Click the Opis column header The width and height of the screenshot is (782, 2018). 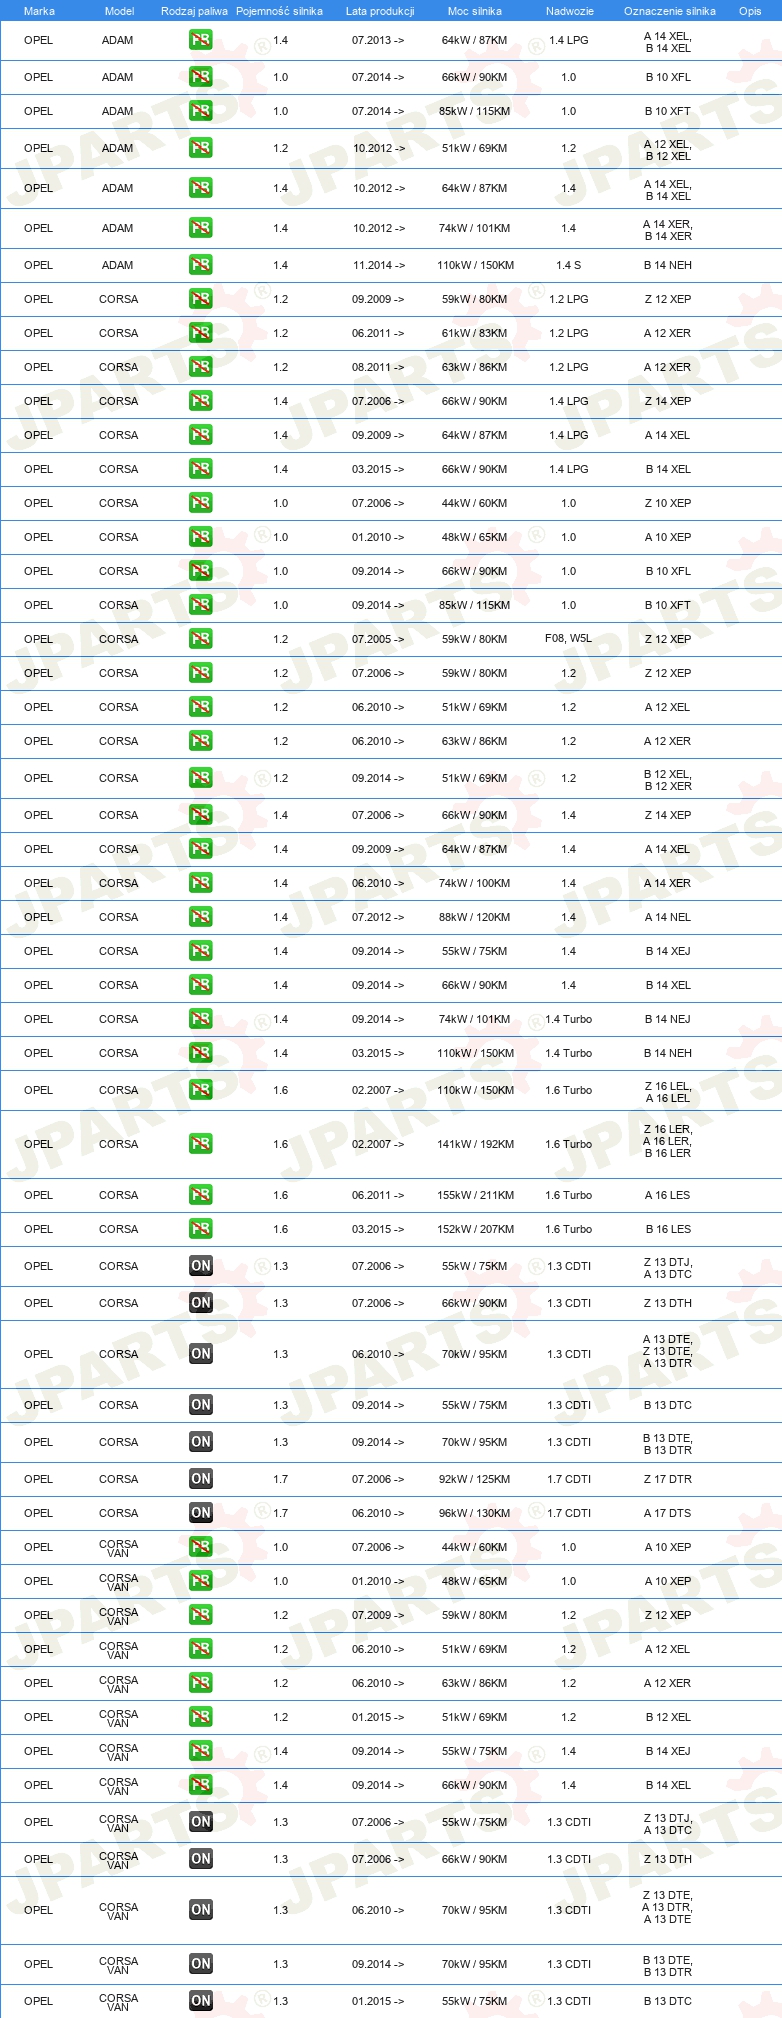point(750,11)
